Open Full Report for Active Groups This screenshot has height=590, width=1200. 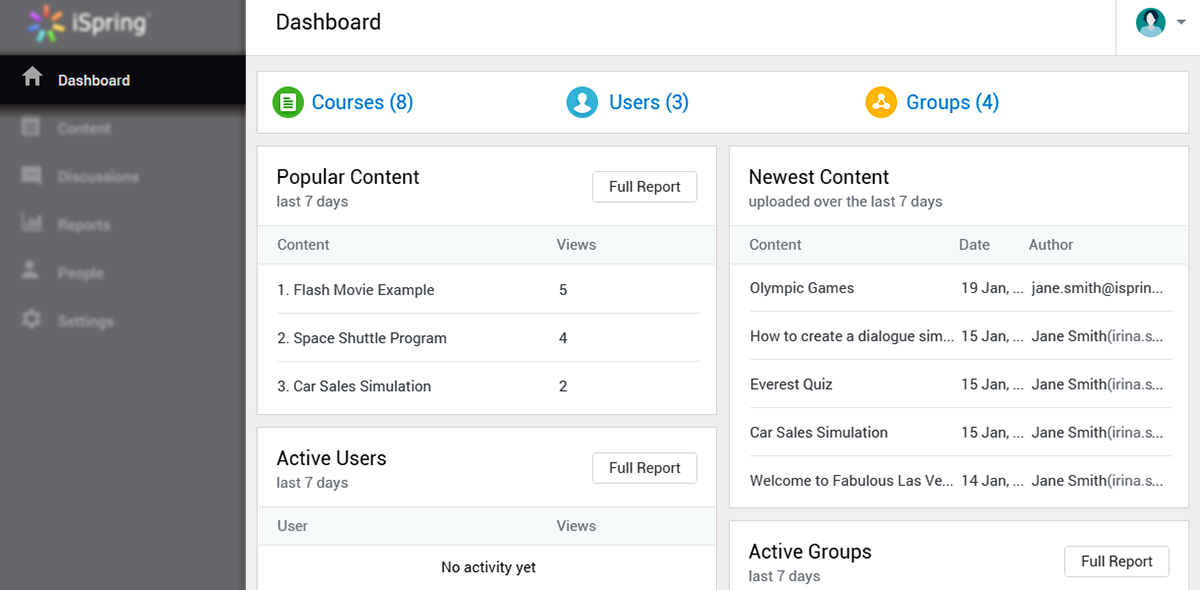(1116, 561)
